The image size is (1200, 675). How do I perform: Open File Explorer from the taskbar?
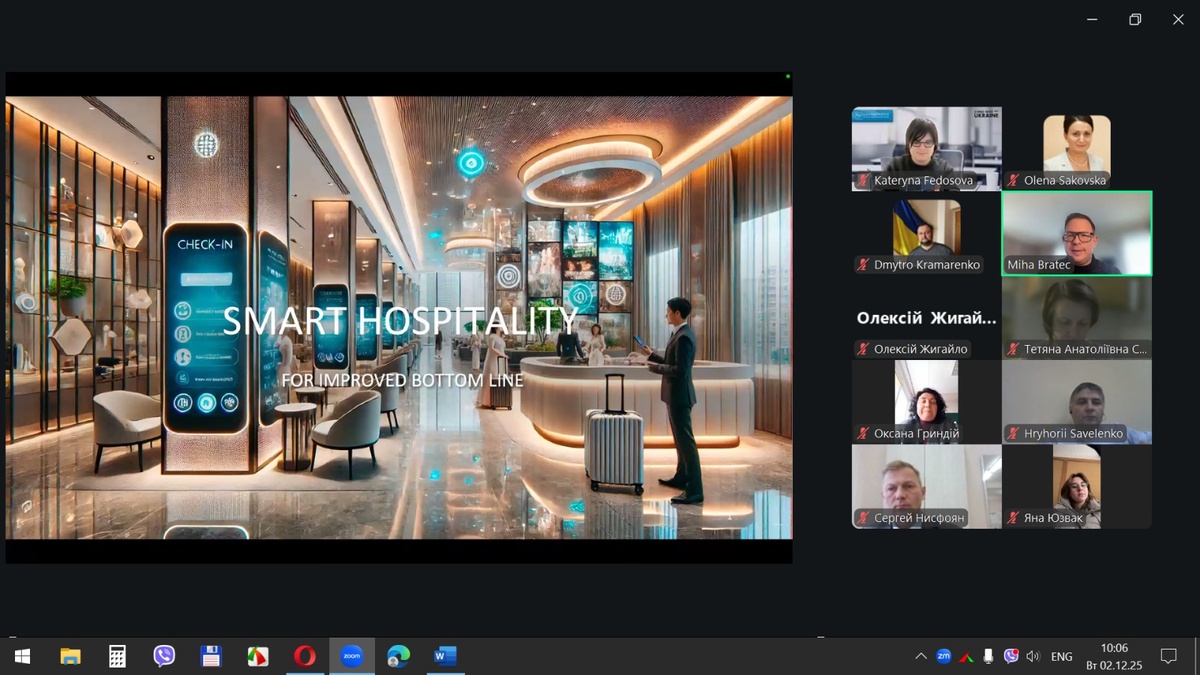[70, 656]
